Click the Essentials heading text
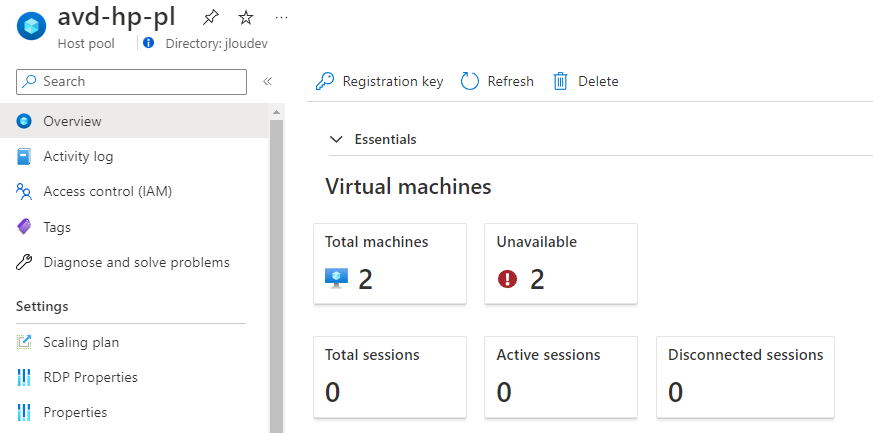 point(385,139)
